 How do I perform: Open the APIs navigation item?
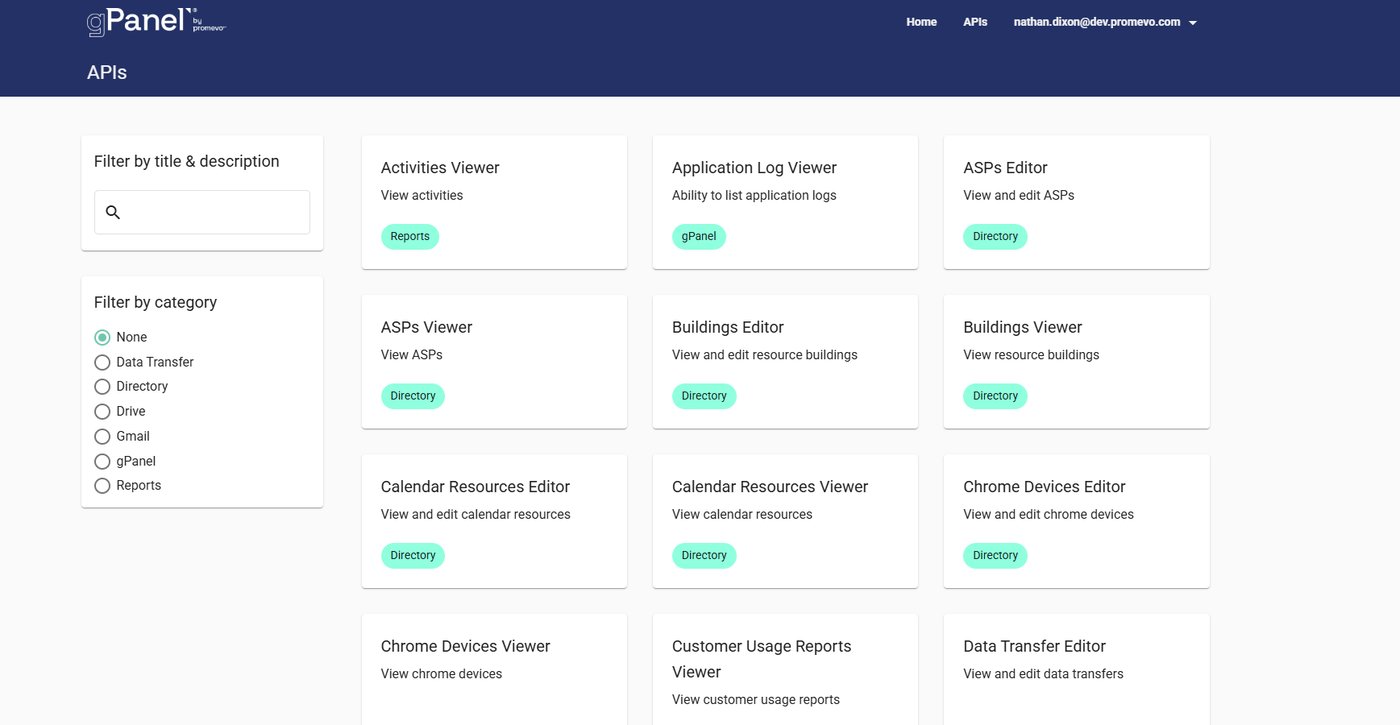tap(975, 22)
